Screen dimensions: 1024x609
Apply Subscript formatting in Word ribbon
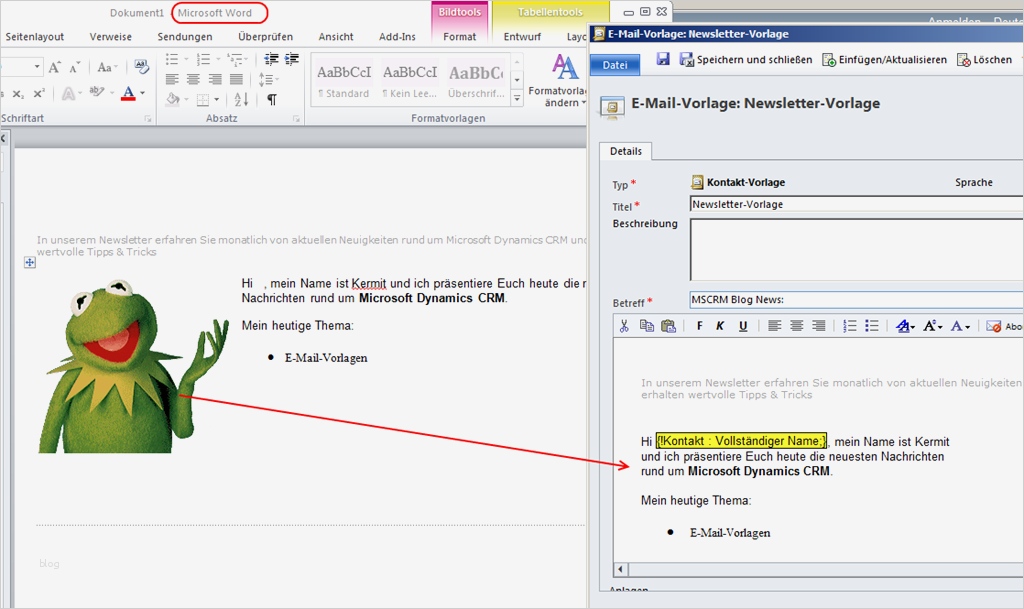click(18, 94)
